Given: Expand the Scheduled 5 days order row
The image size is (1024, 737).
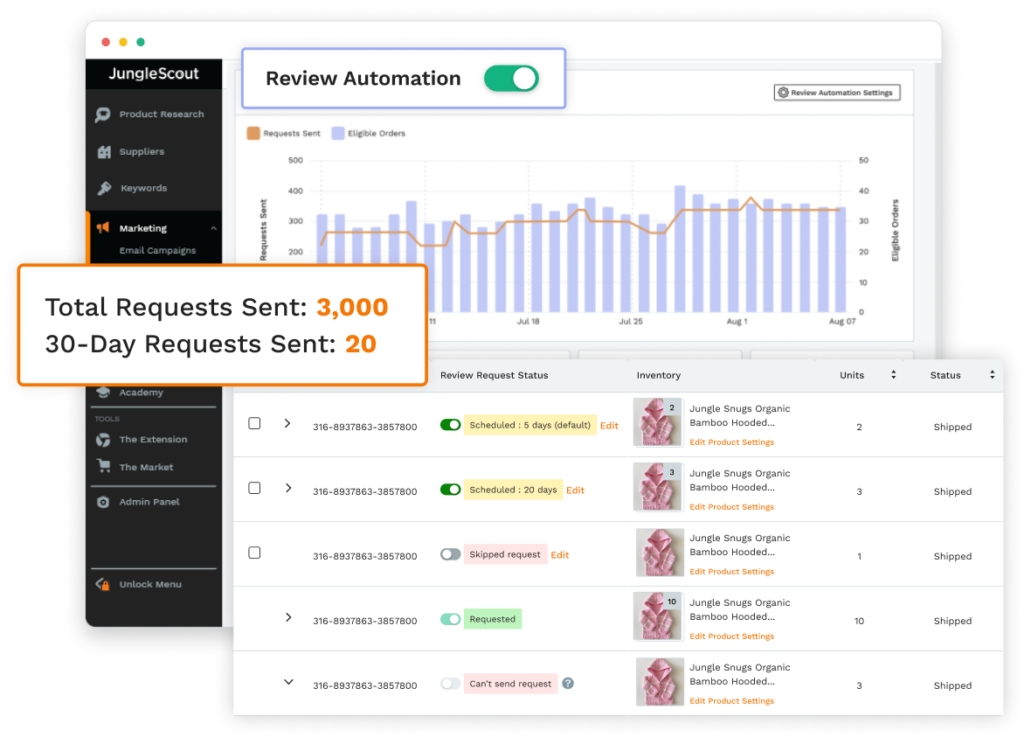Looking at the screenshot, I should [288, 423].
